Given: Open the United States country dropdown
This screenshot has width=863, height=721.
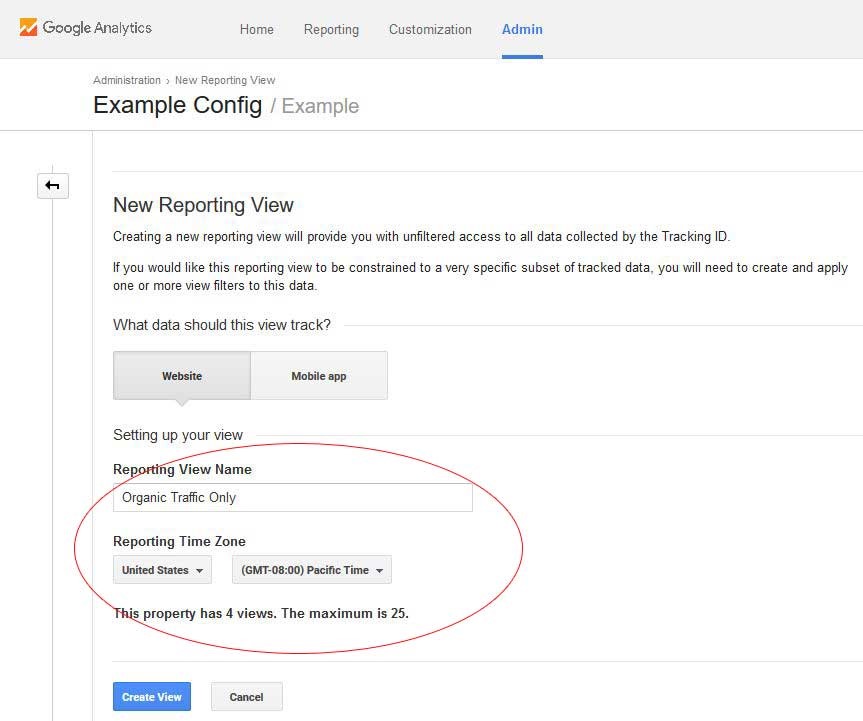Looking at the screenshot, I should click(x=162, y=570).
